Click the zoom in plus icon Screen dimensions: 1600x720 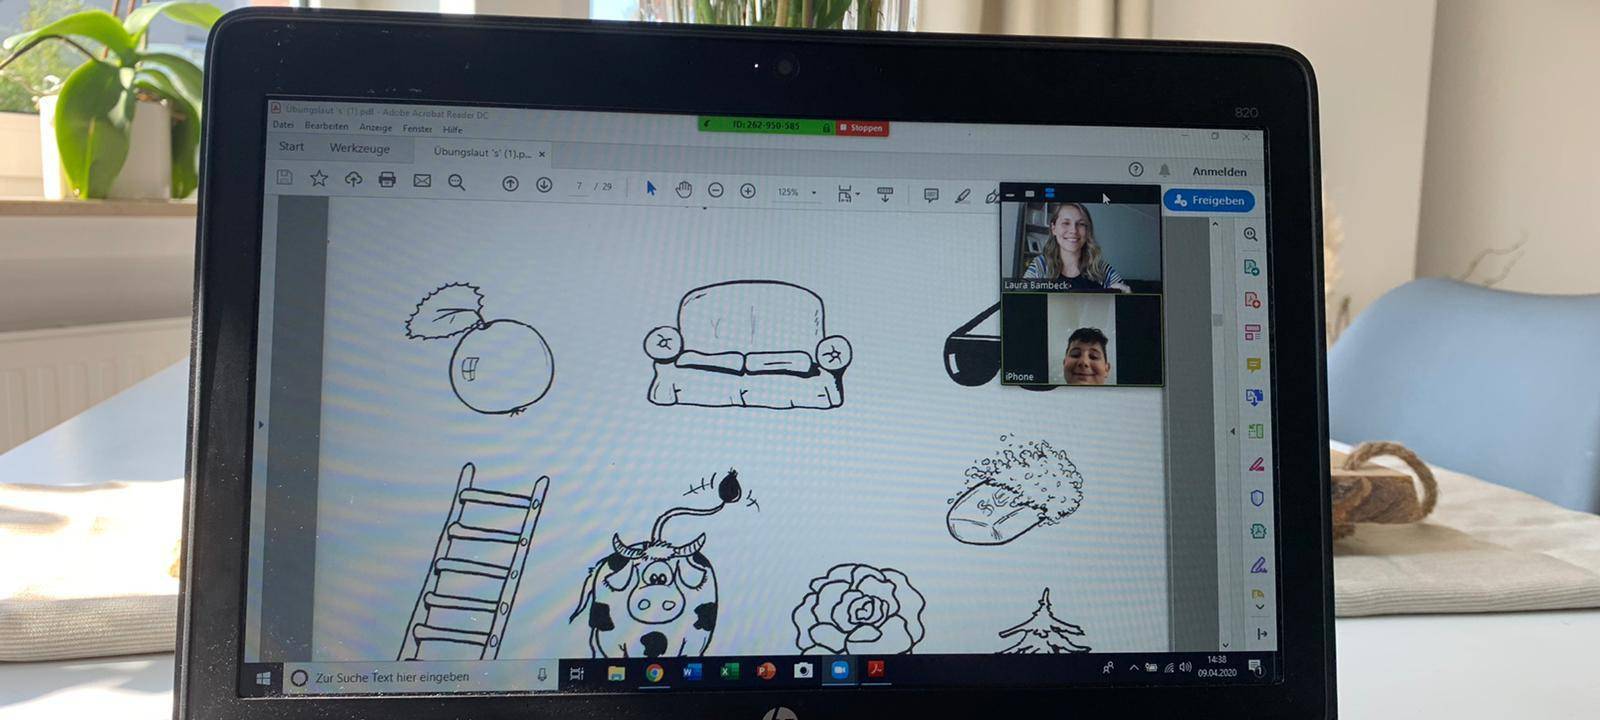coord(748,191)
